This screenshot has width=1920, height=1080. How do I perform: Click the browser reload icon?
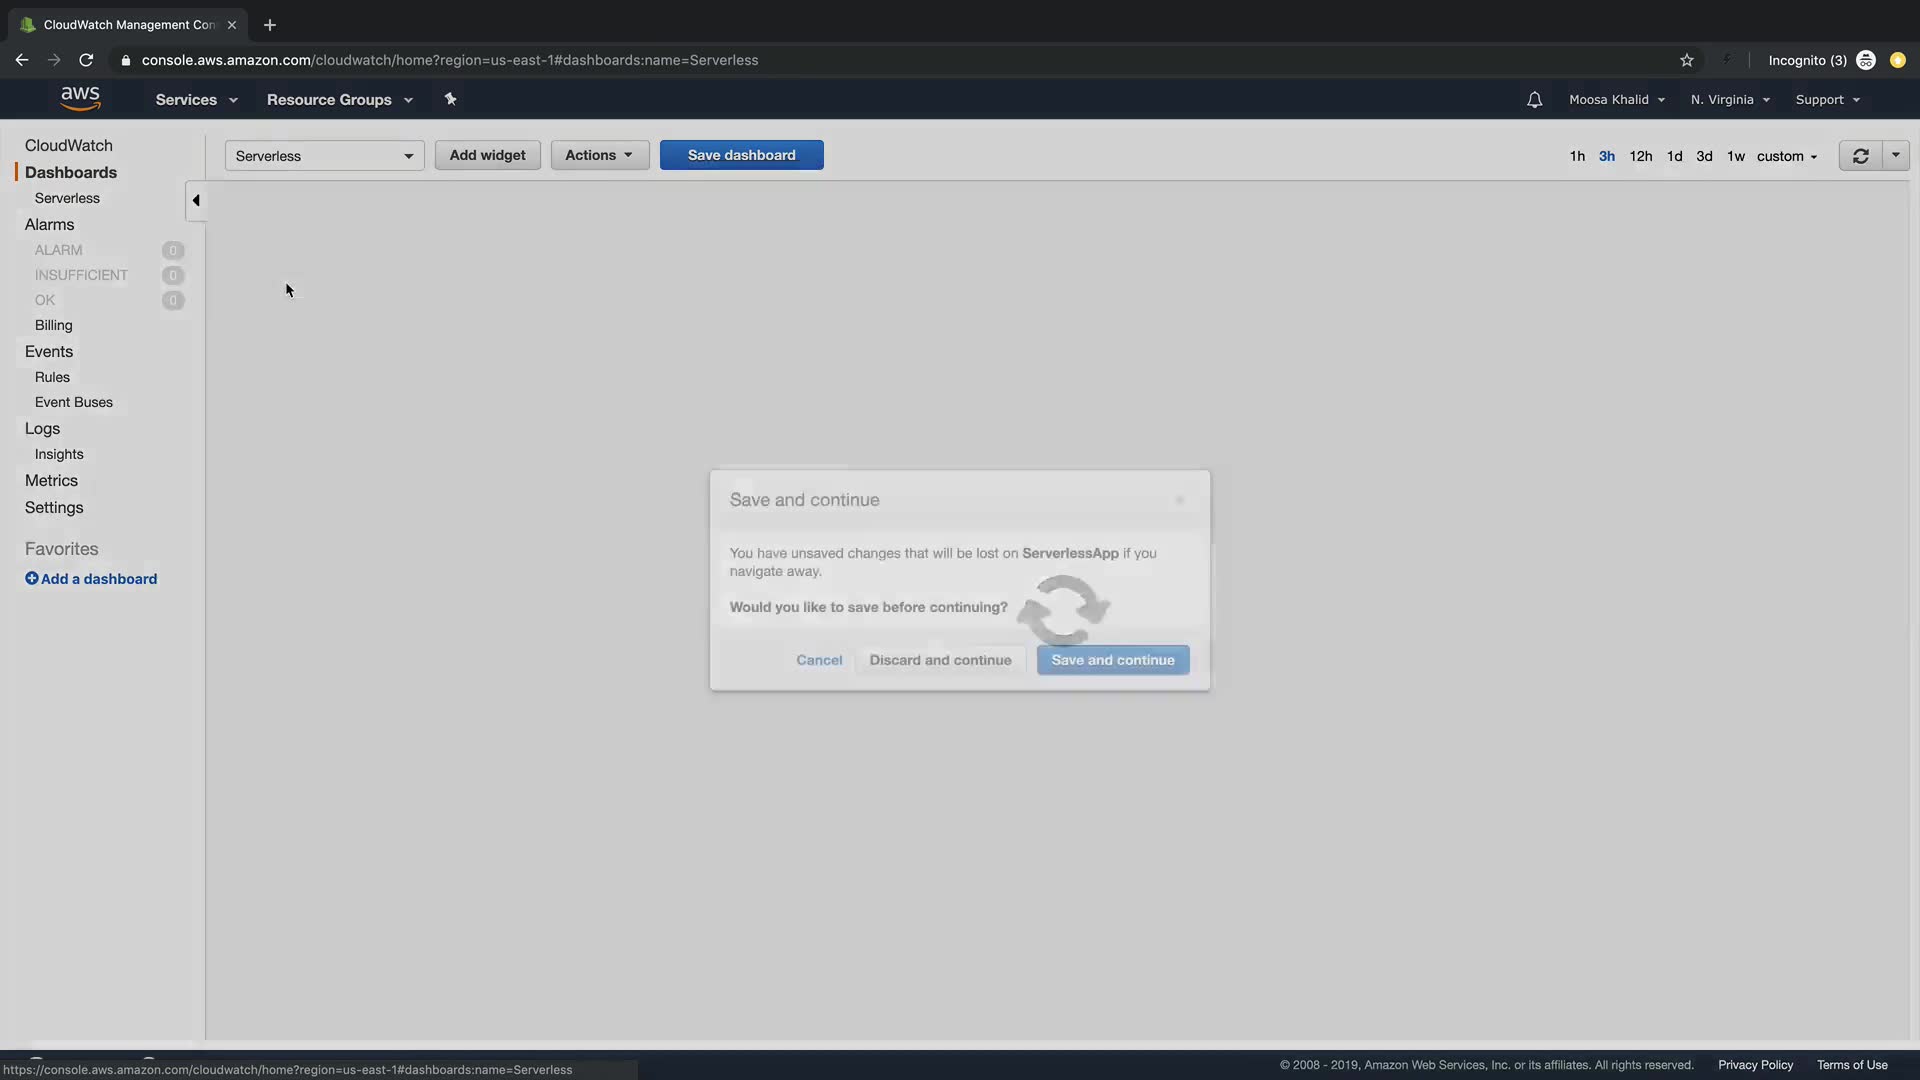point(86,60)
